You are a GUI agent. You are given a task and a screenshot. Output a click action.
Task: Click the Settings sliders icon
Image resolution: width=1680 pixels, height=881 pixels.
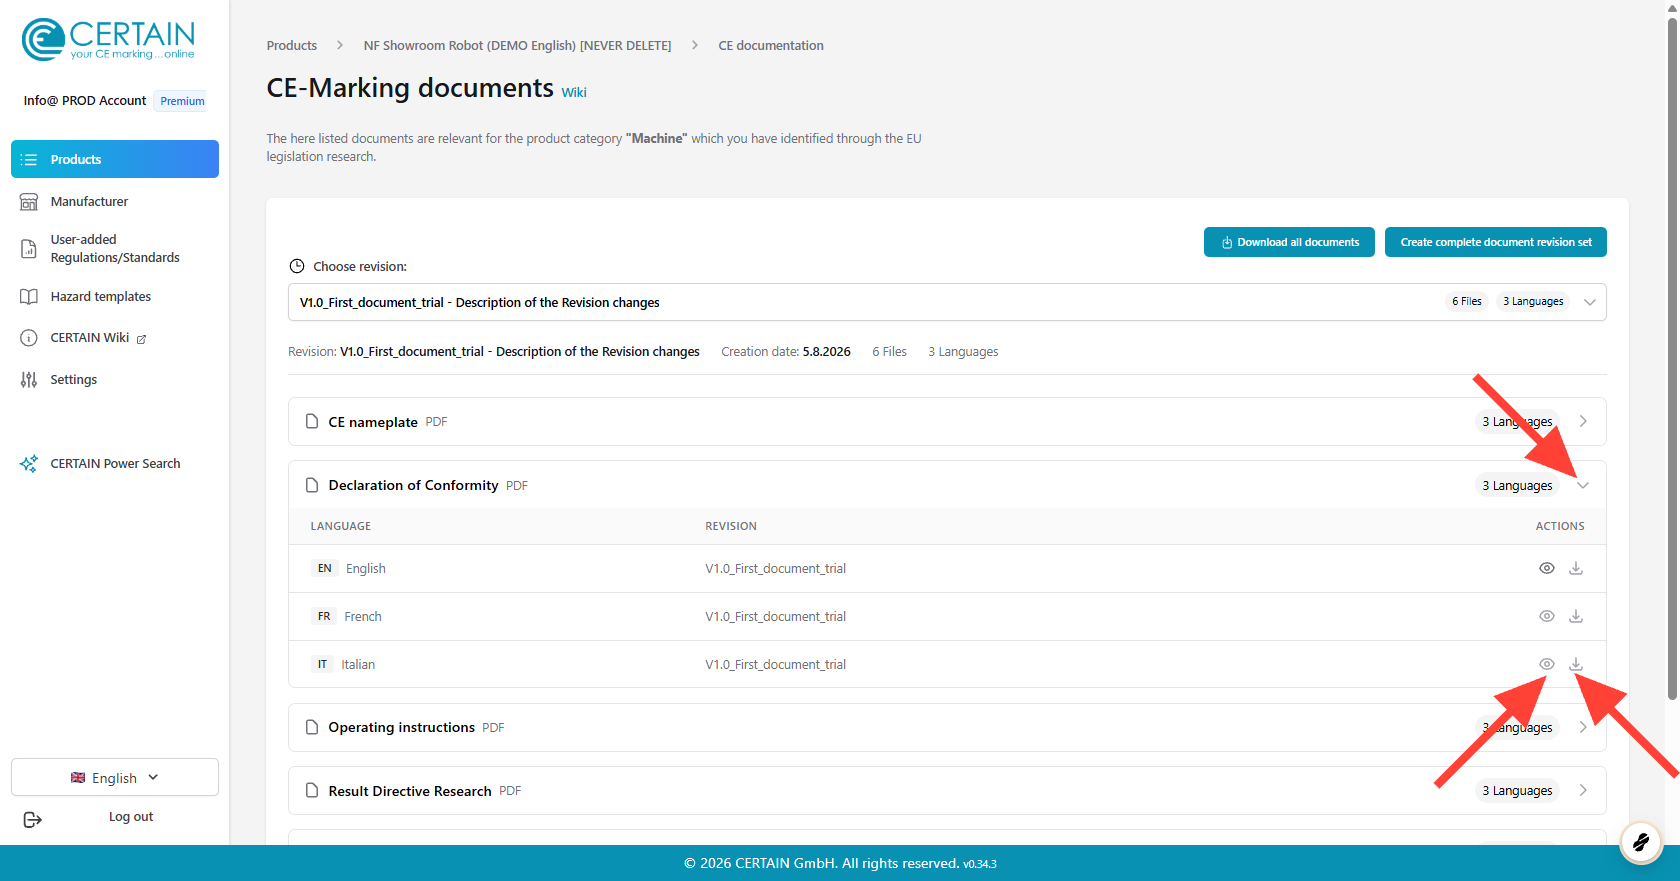(x=29, y=380)
